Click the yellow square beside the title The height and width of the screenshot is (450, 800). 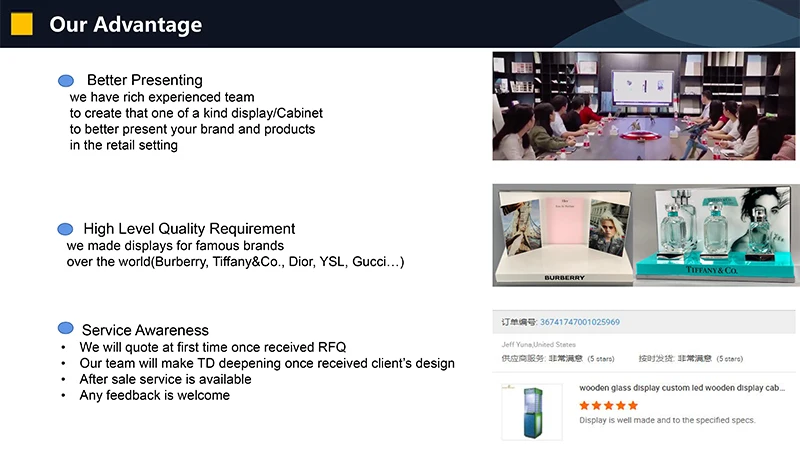[22, 24]
